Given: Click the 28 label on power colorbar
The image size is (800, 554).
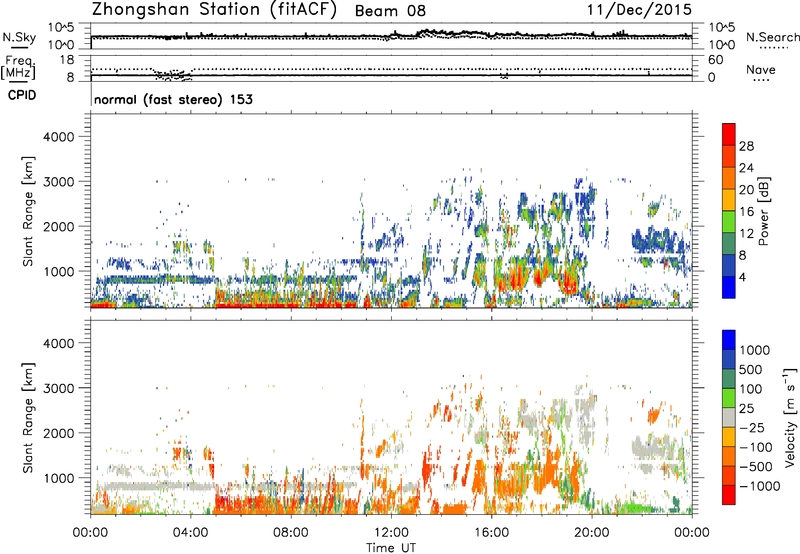Looking at the screenshot, I should [x=746, y=146].
